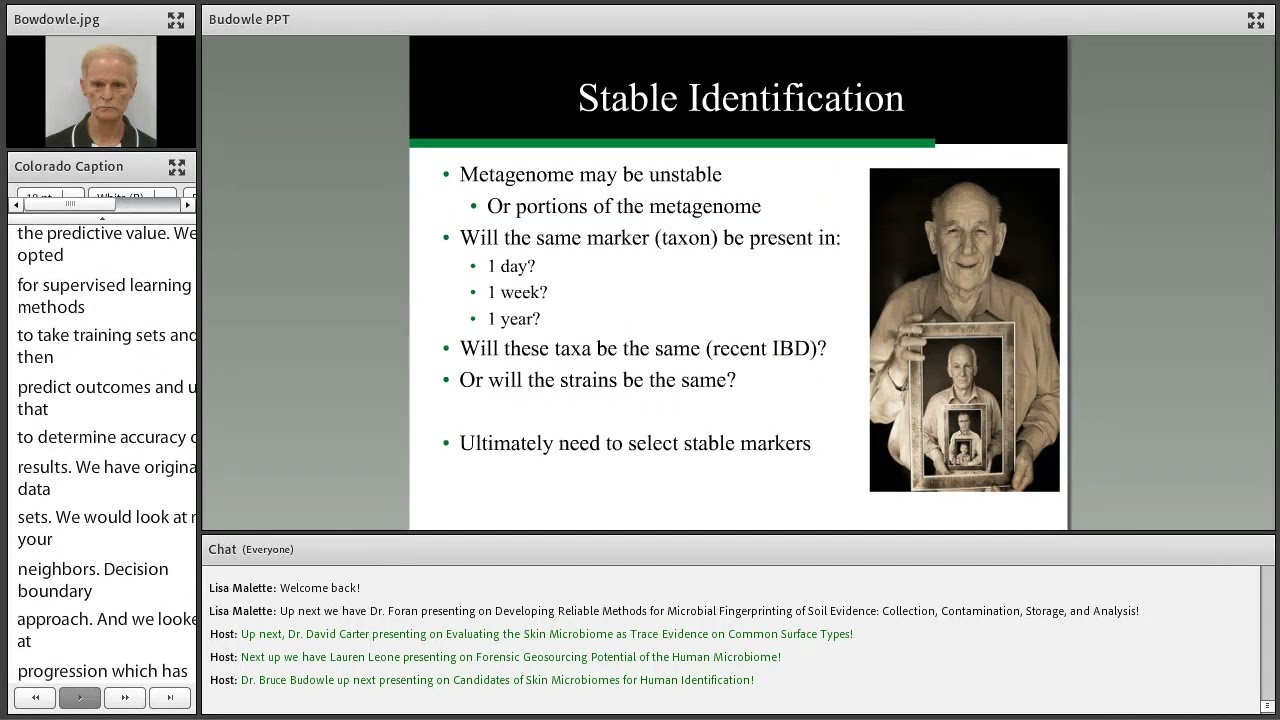Click the Host message about Dr. David Carter

pos(531,634)
